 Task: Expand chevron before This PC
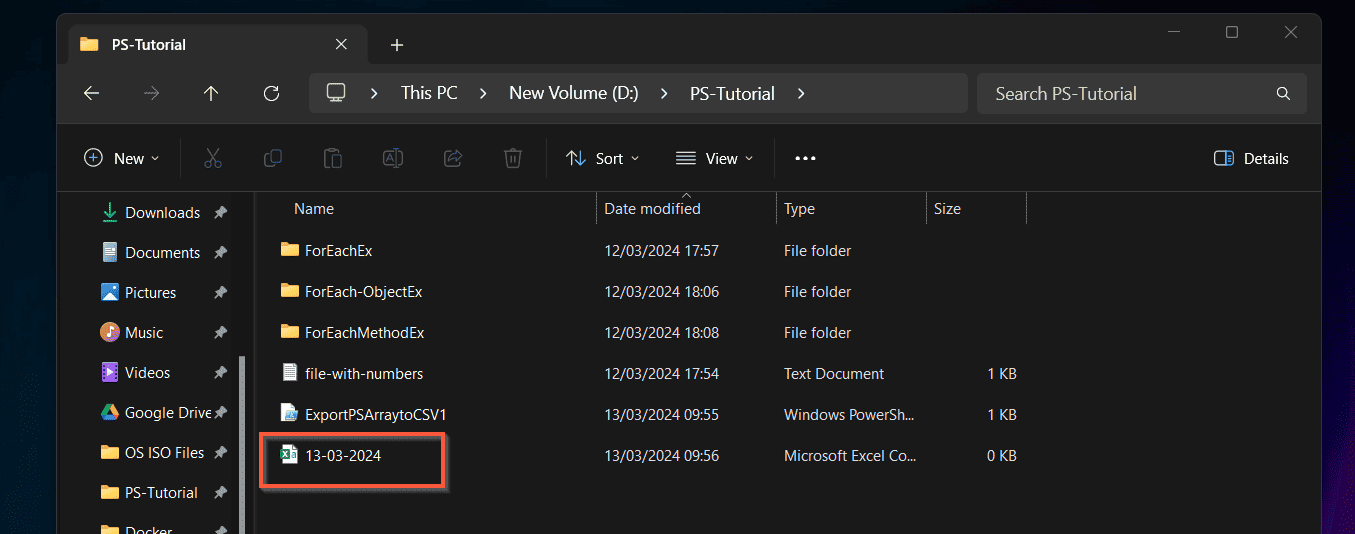(x=374, y=93)
